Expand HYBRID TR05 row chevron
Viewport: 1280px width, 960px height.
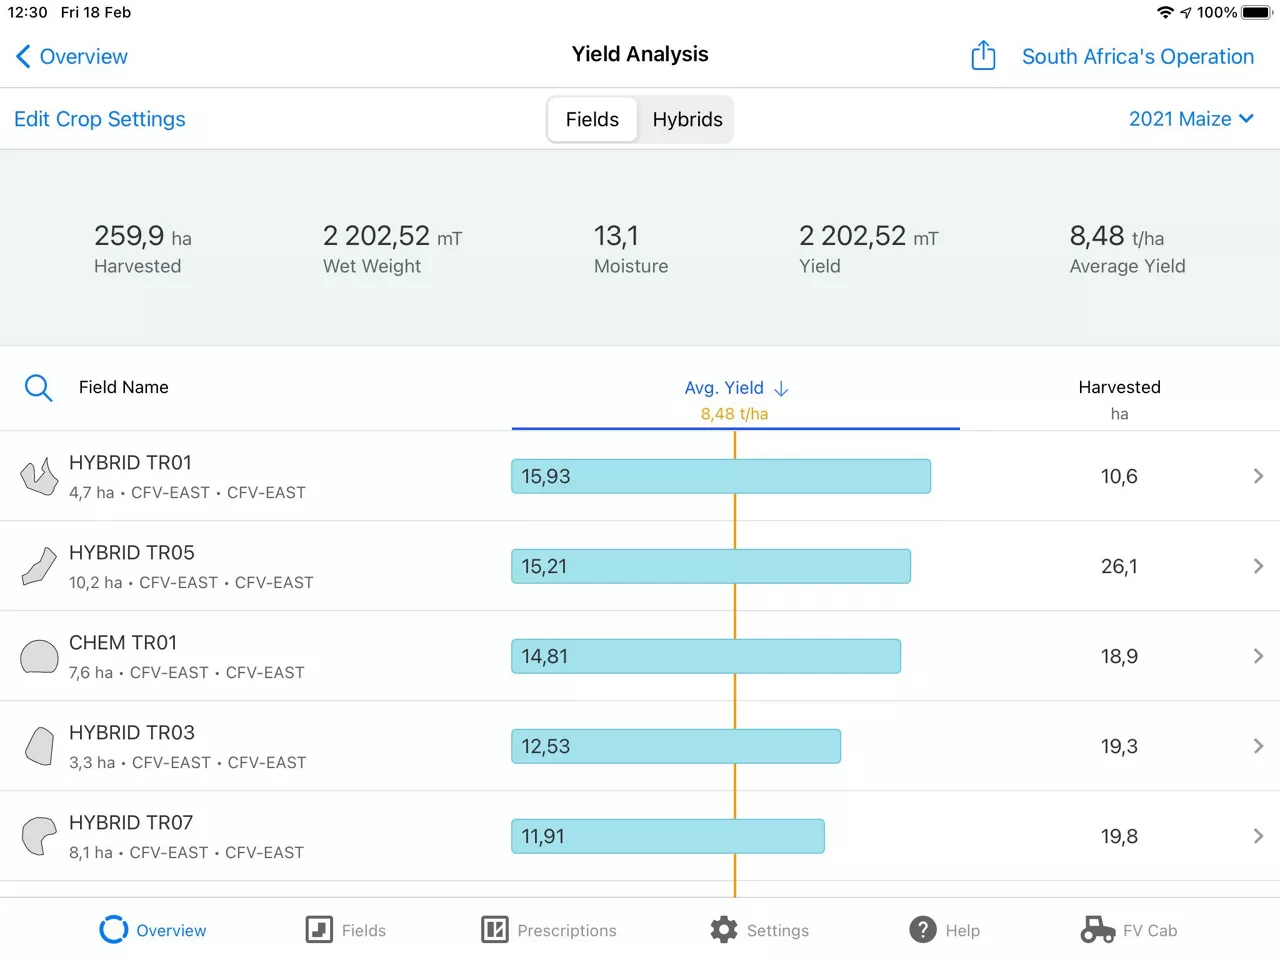pos(1258,566)
